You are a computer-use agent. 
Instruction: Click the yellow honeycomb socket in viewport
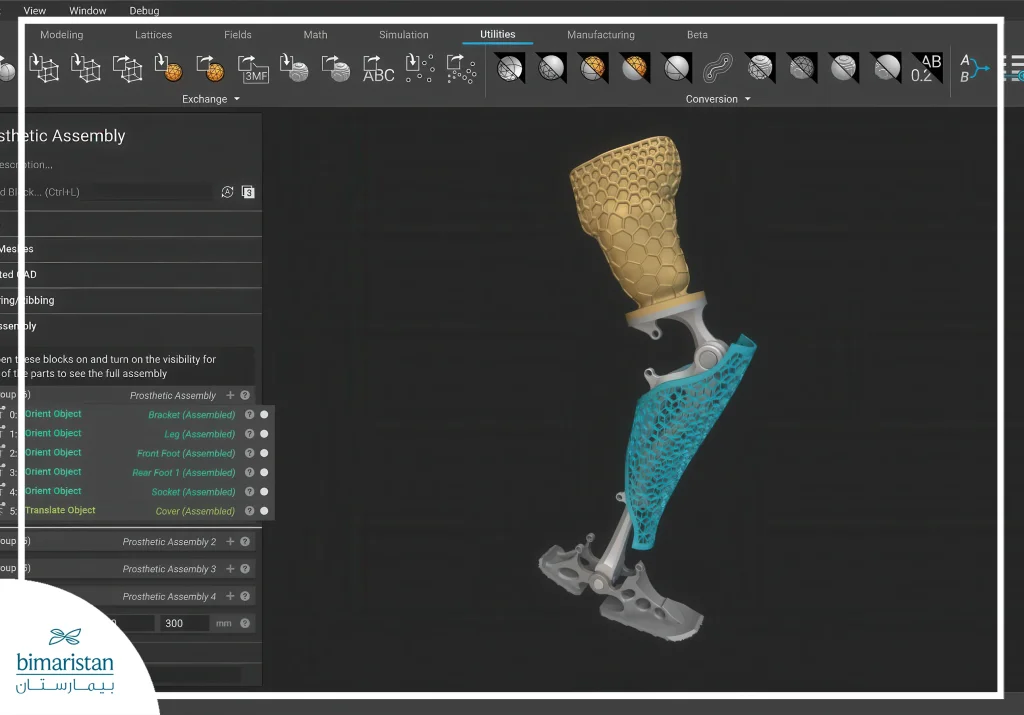(630, 222)
